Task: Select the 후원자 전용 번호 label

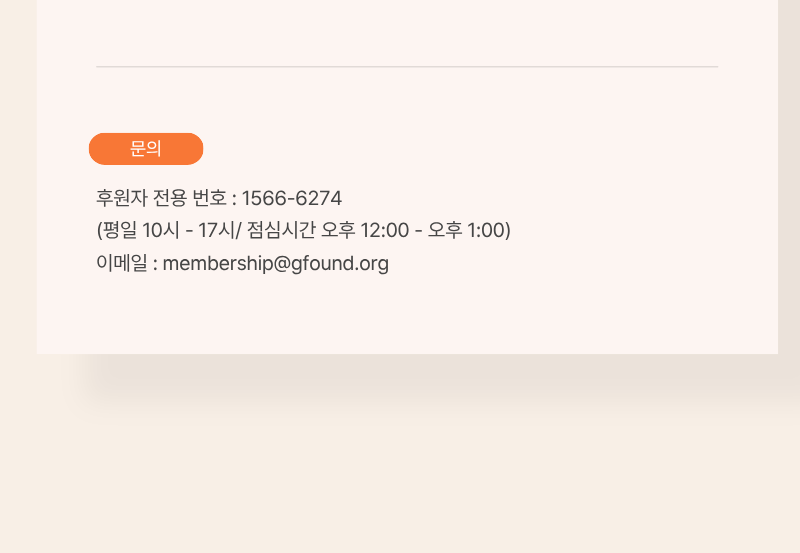Action: tap(161, 198)
